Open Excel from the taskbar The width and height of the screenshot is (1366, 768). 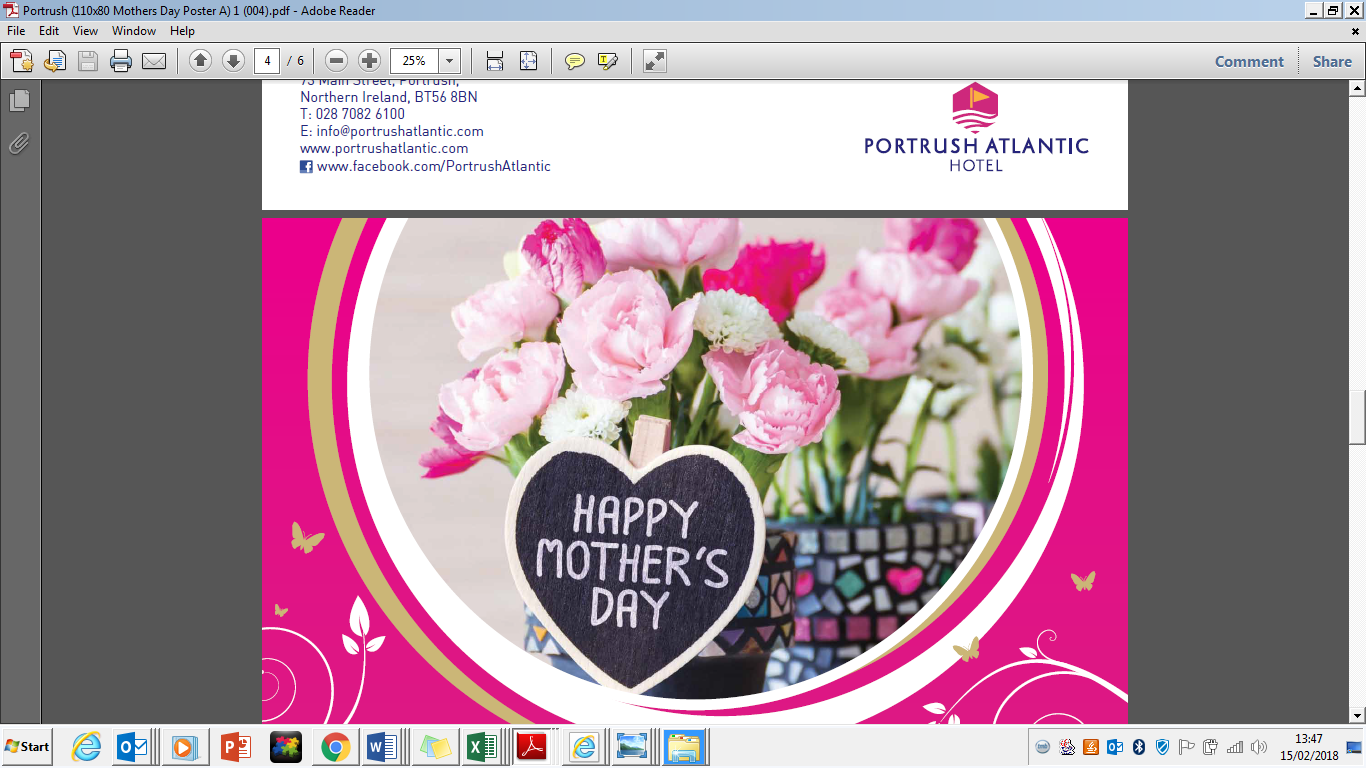tap(483, 747)
